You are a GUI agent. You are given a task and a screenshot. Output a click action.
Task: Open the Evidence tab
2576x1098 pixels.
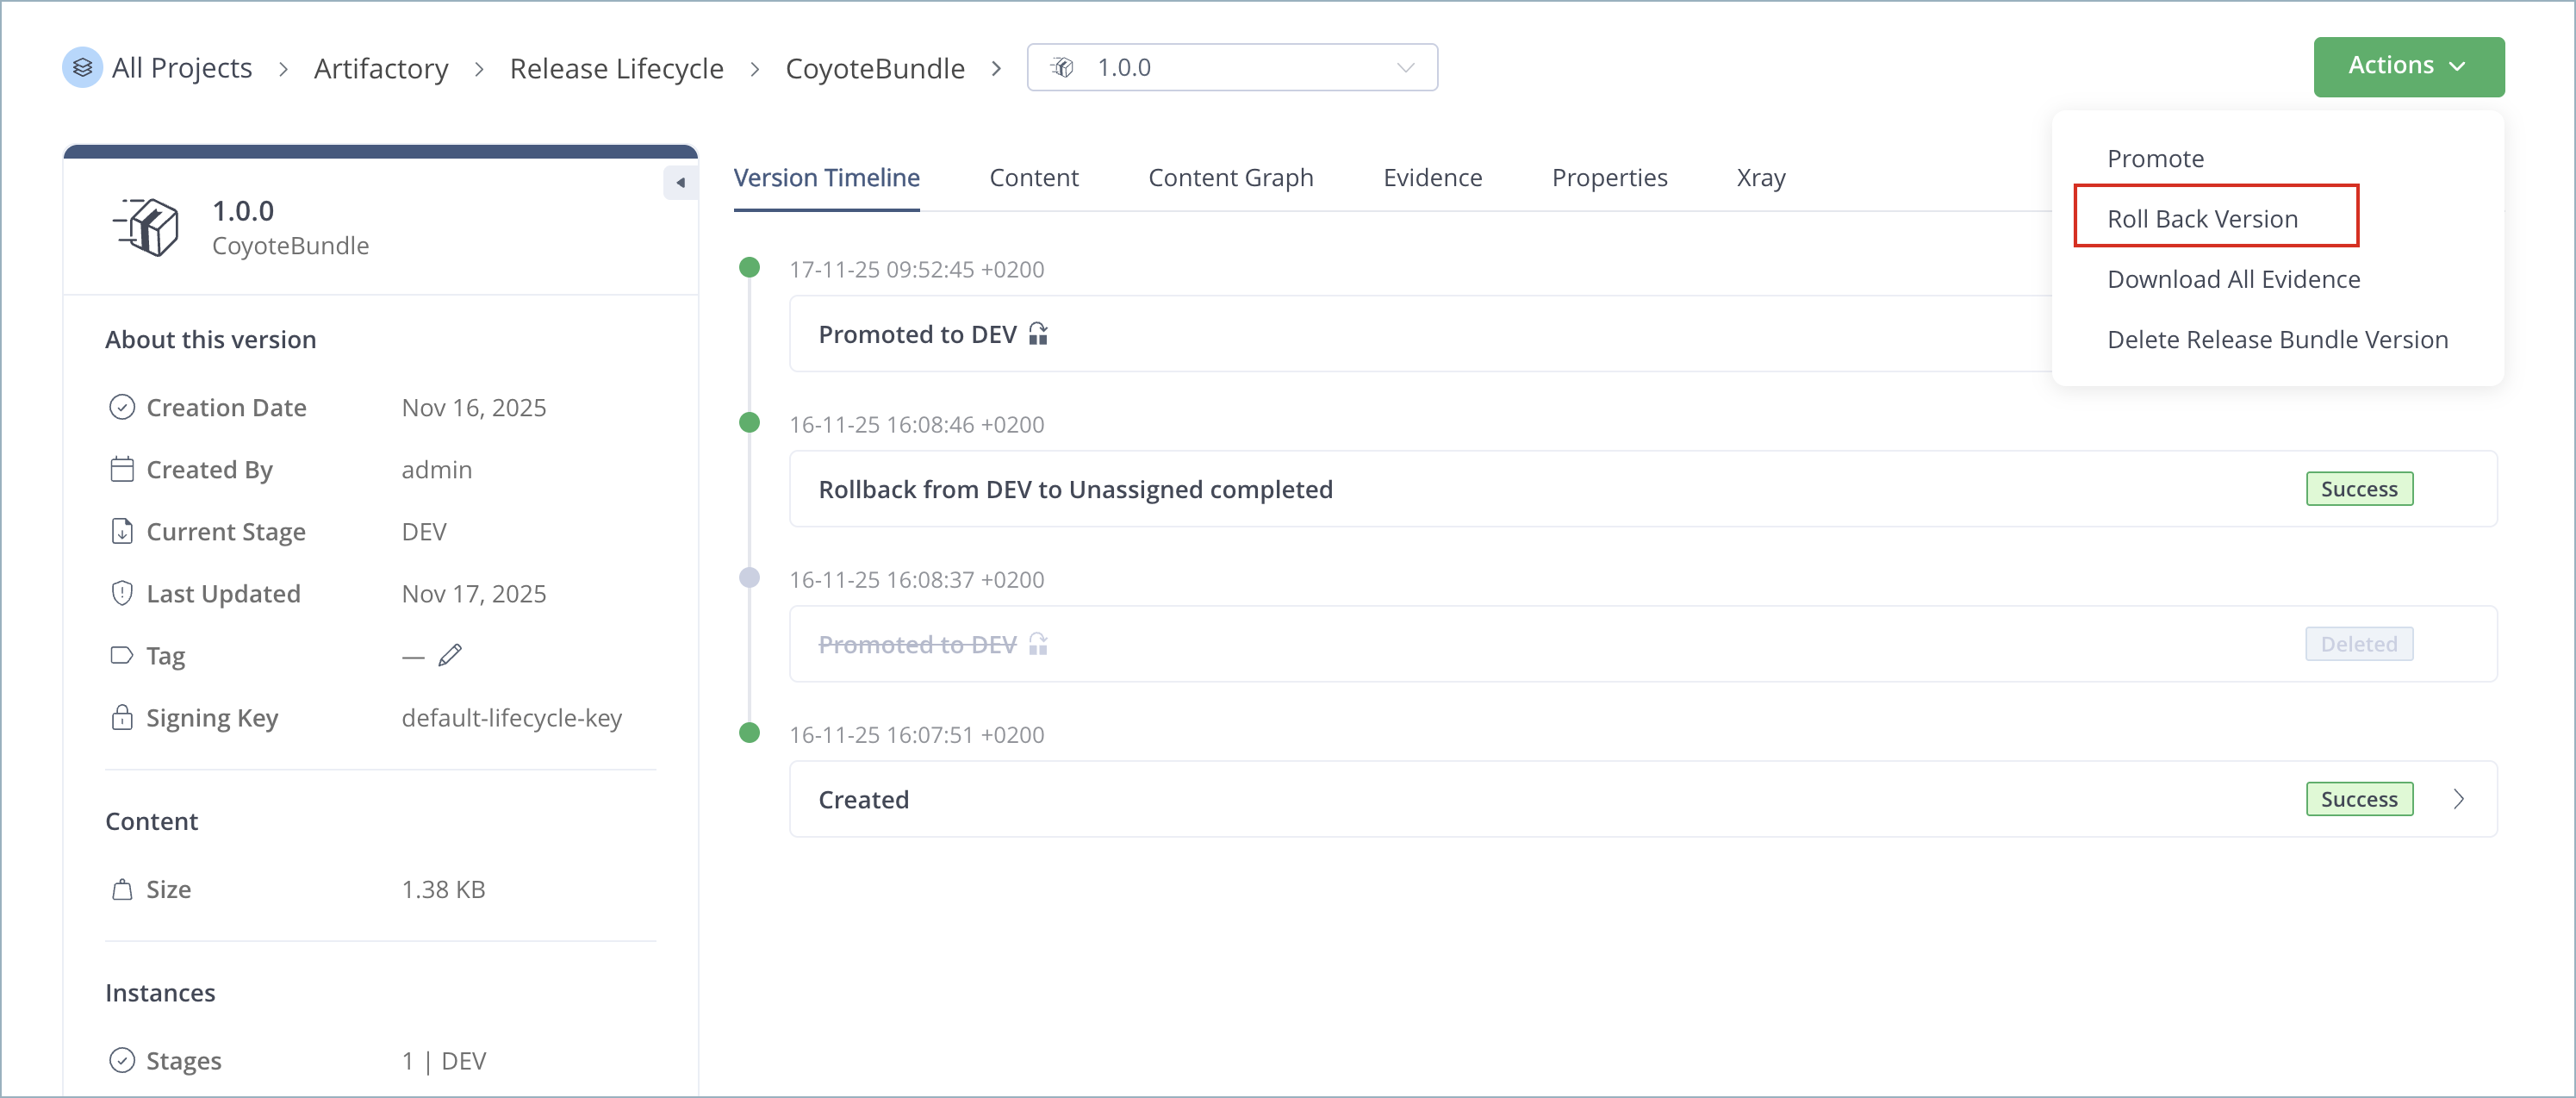(x=1432, y=178)
